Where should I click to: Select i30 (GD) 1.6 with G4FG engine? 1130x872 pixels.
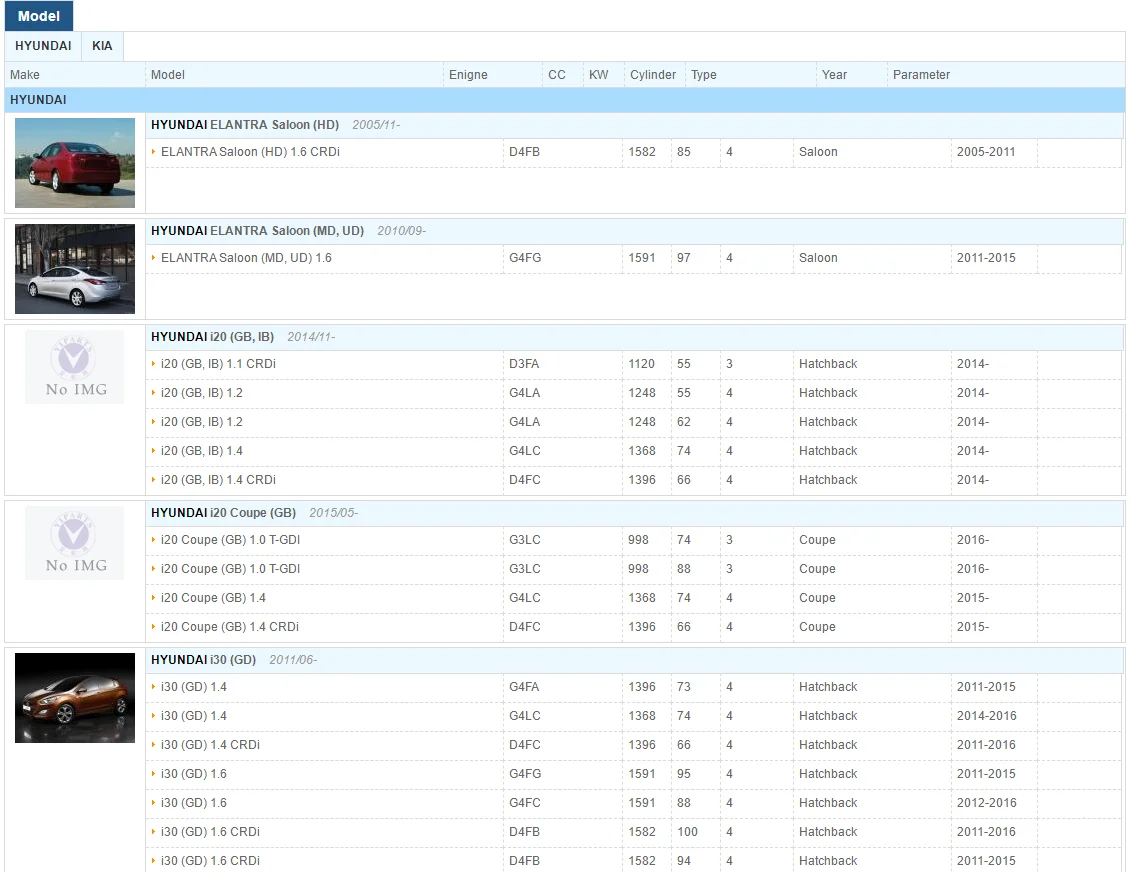194,773
